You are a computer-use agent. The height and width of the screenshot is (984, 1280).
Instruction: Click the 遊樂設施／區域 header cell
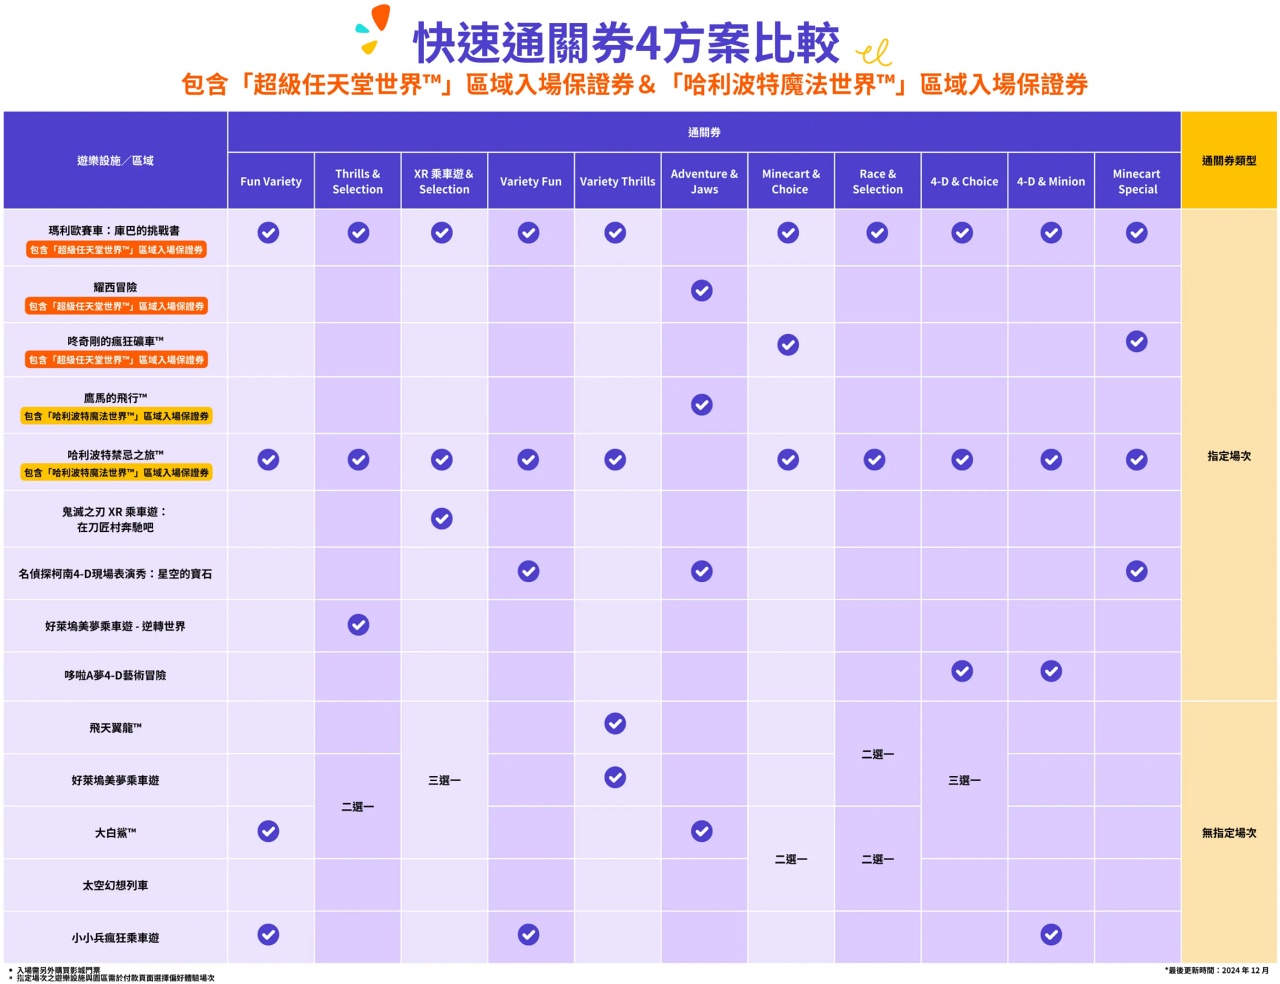[115, 160]
